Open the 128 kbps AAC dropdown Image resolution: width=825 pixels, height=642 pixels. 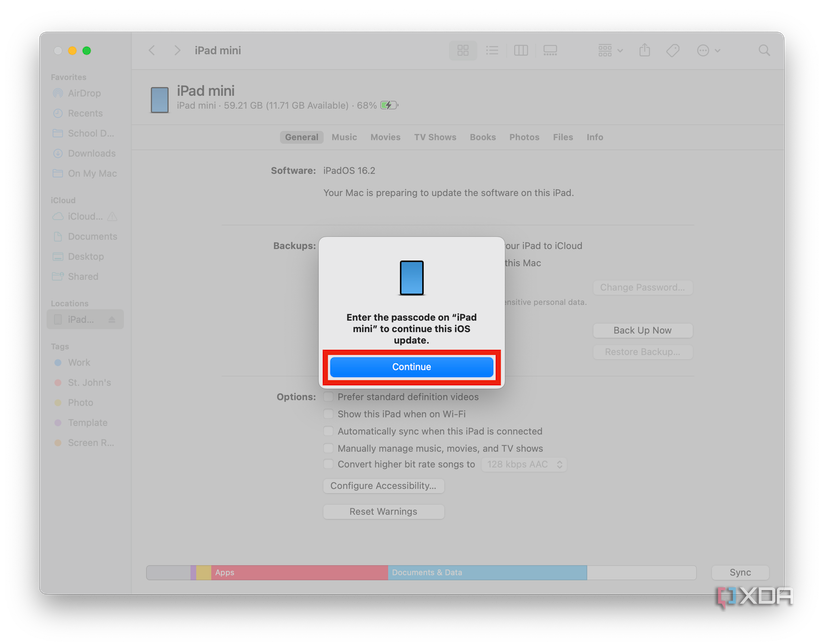pyautogui.click(x=524, y=465)
